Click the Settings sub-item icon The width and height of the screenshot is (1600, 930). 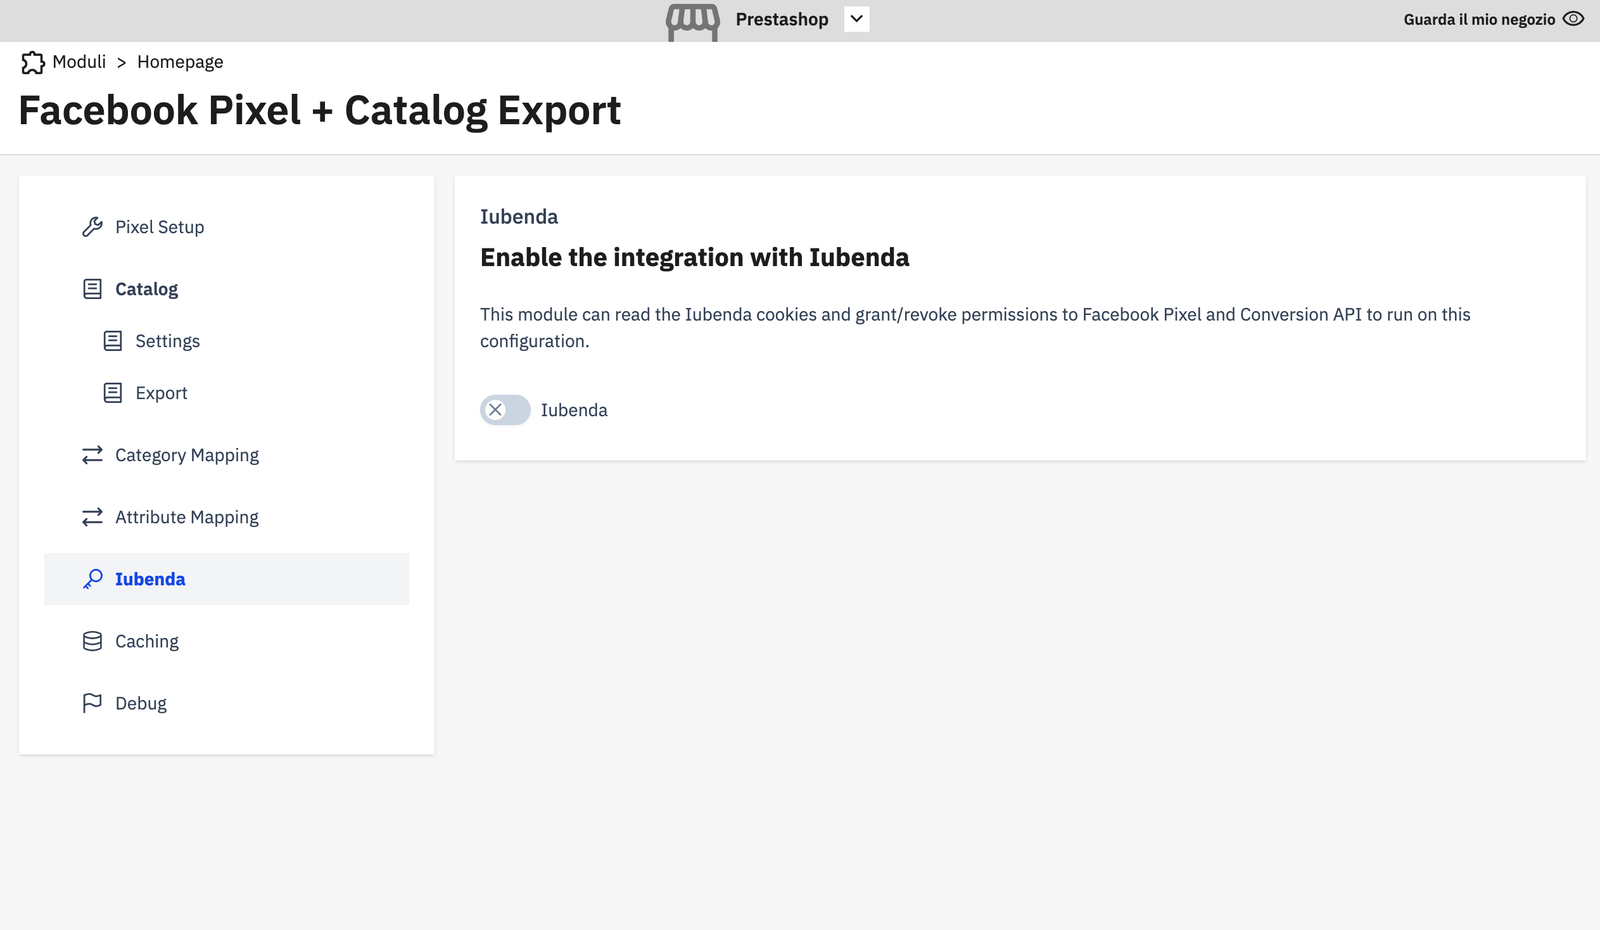click(113, 341)
